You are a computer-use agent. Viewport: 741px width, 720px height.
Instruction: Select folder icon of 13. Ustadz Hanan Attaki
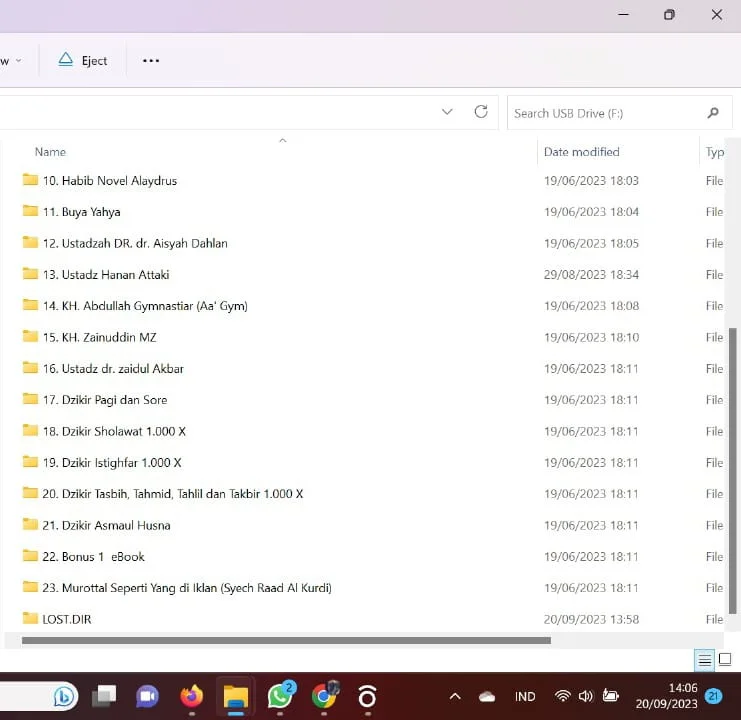pos(30,274)
